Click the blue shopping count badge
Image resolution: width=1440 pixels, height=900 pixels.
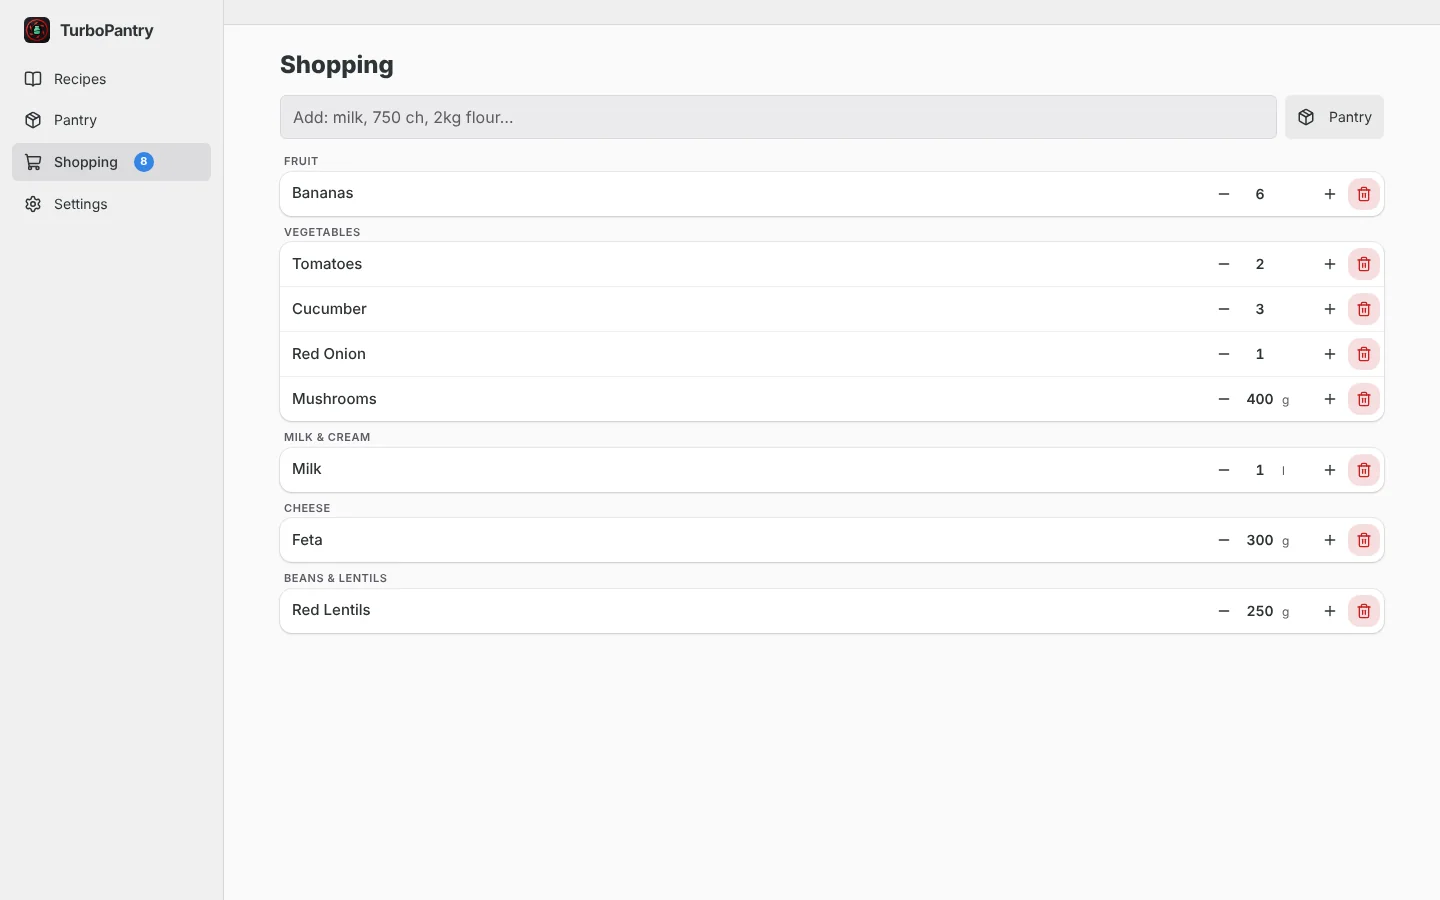144,162
